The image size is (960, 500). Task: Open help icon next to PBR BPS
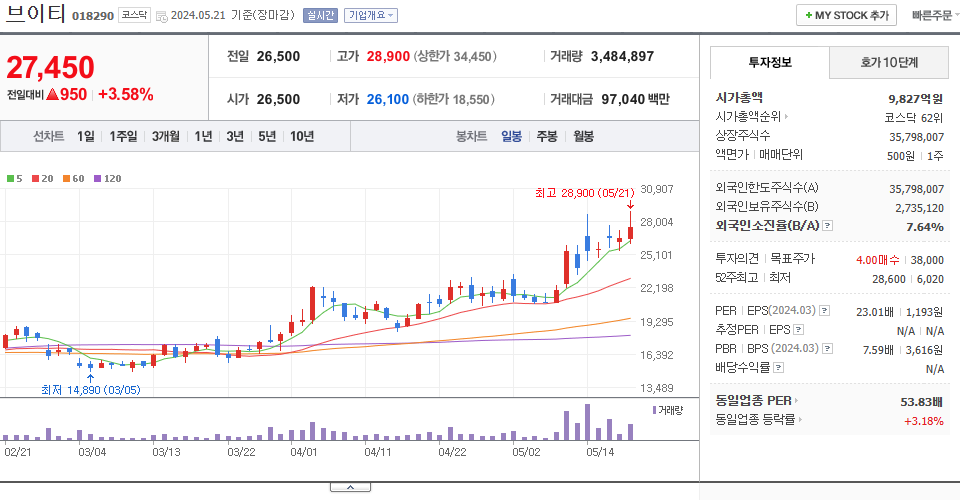[827, 349]
